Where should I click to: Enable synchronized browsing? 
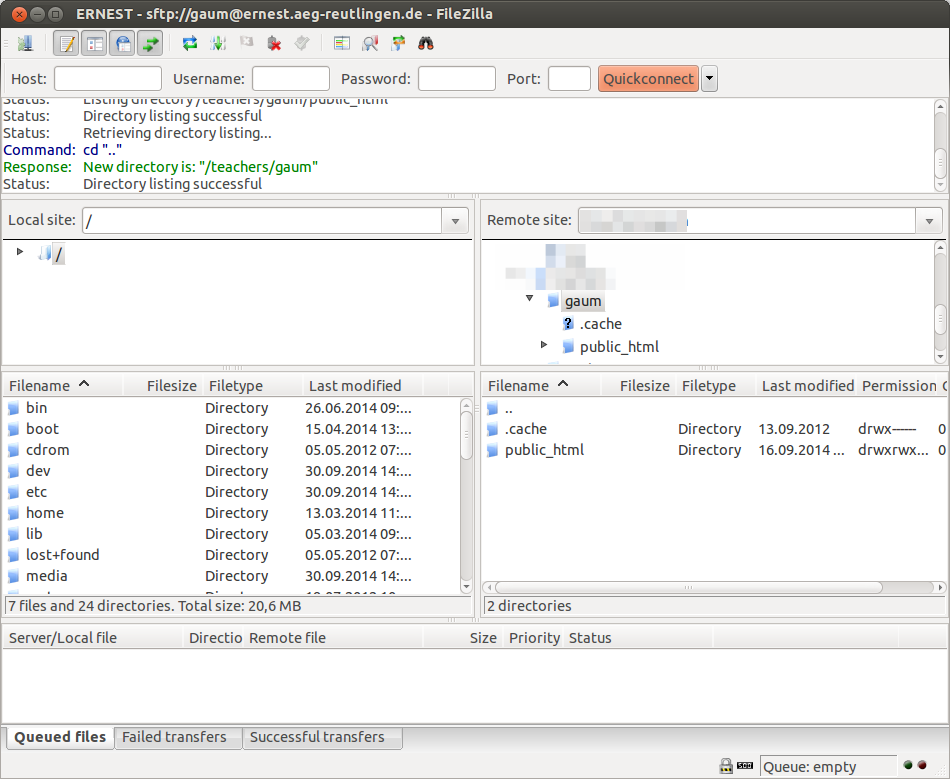[x=397, y=43]
